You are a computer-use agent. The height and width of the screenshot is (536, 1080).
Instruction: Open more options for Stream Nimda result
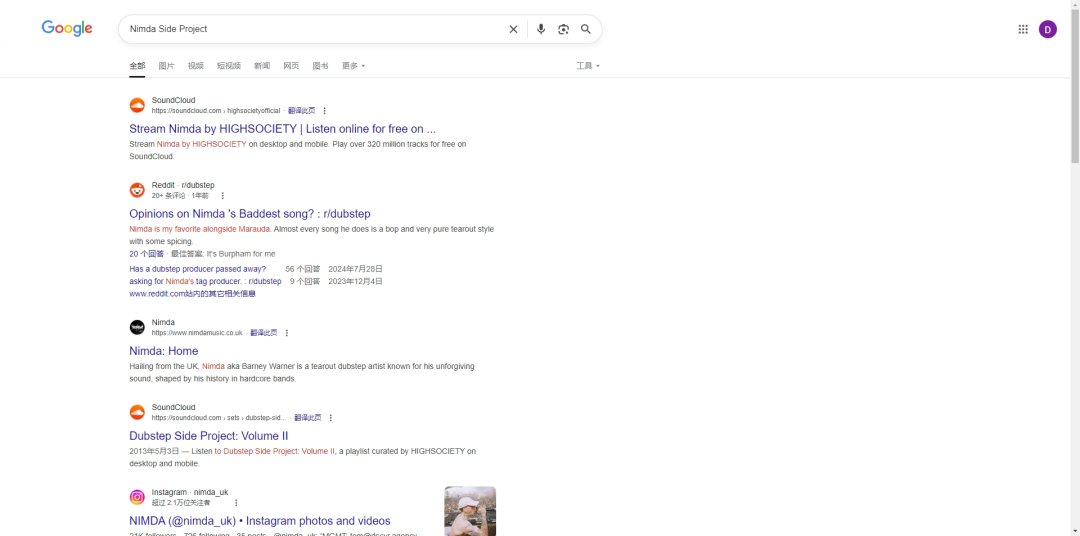click(x=325, y=111)
